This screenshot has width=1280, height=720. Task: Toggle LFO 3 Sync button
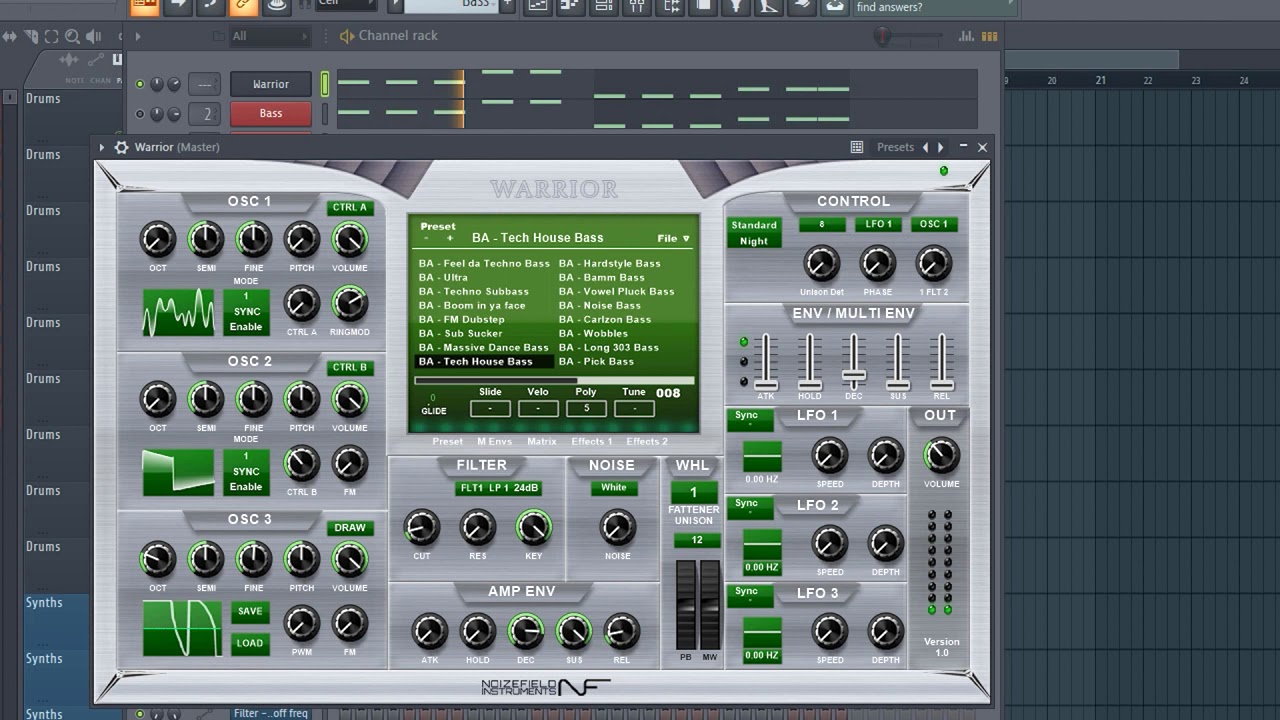(x=750, y=595)
